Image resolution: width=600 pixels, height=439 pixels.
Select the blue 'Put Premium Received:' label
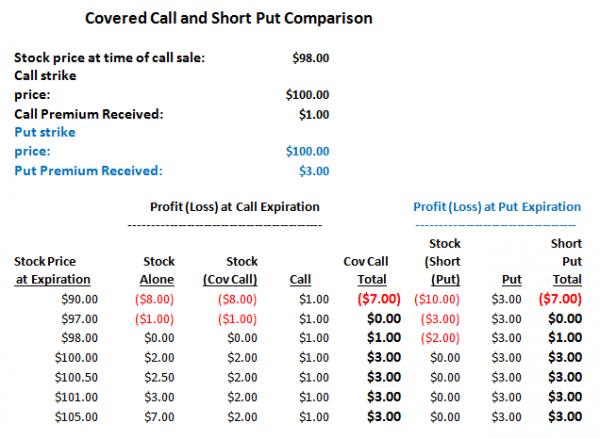pos(87,170)
